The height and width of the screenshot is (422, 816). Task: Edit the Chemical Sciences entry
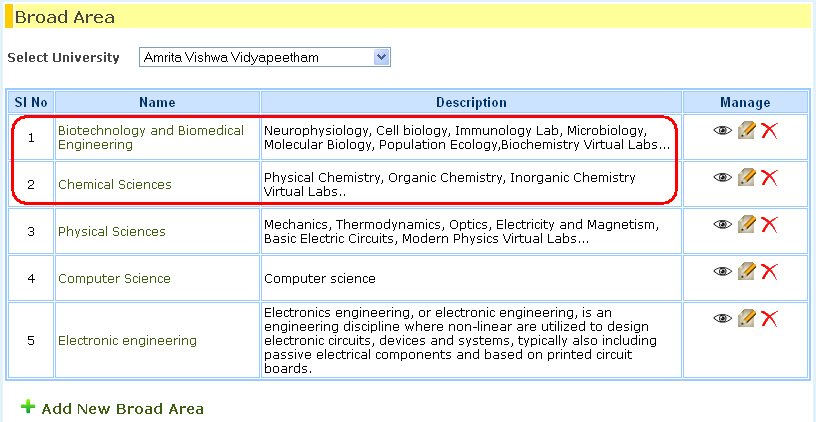746,177
